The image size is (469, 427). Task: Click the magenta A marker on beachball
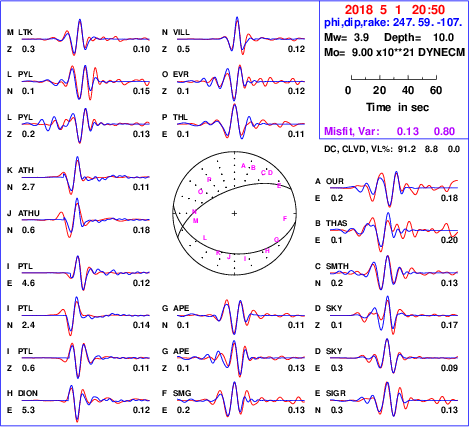tap(243, 166)
